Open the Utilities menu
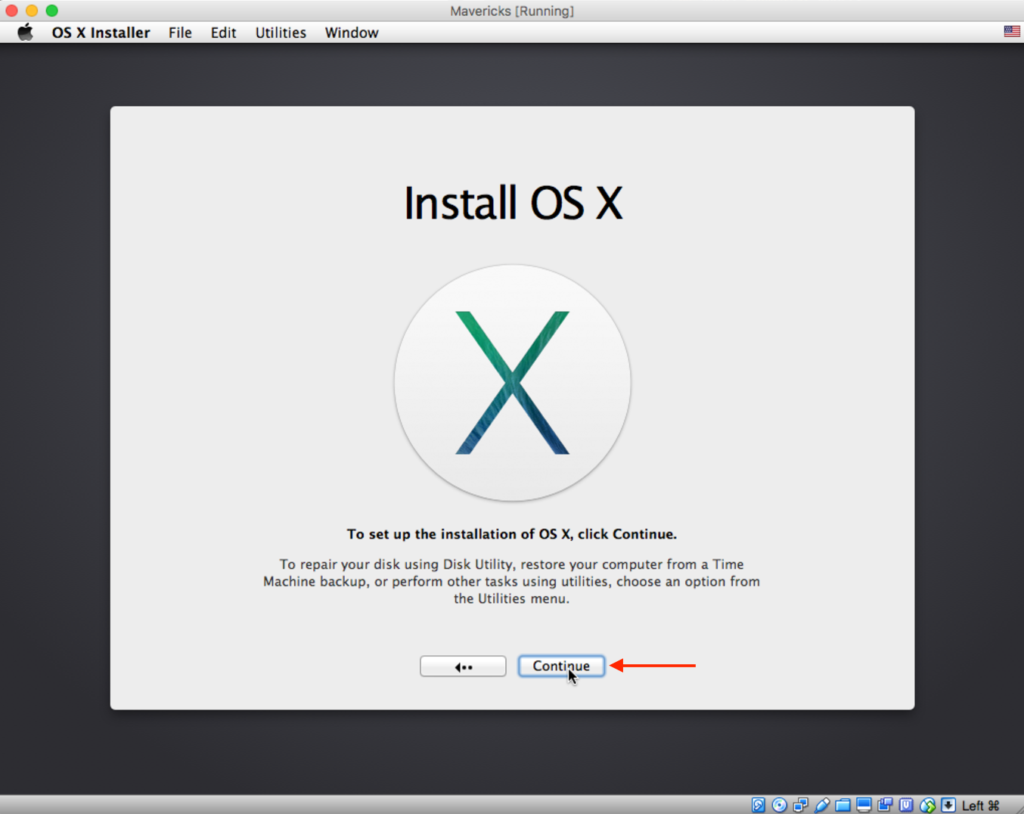This screenshot has height=814, width=1024. (280, 32)
